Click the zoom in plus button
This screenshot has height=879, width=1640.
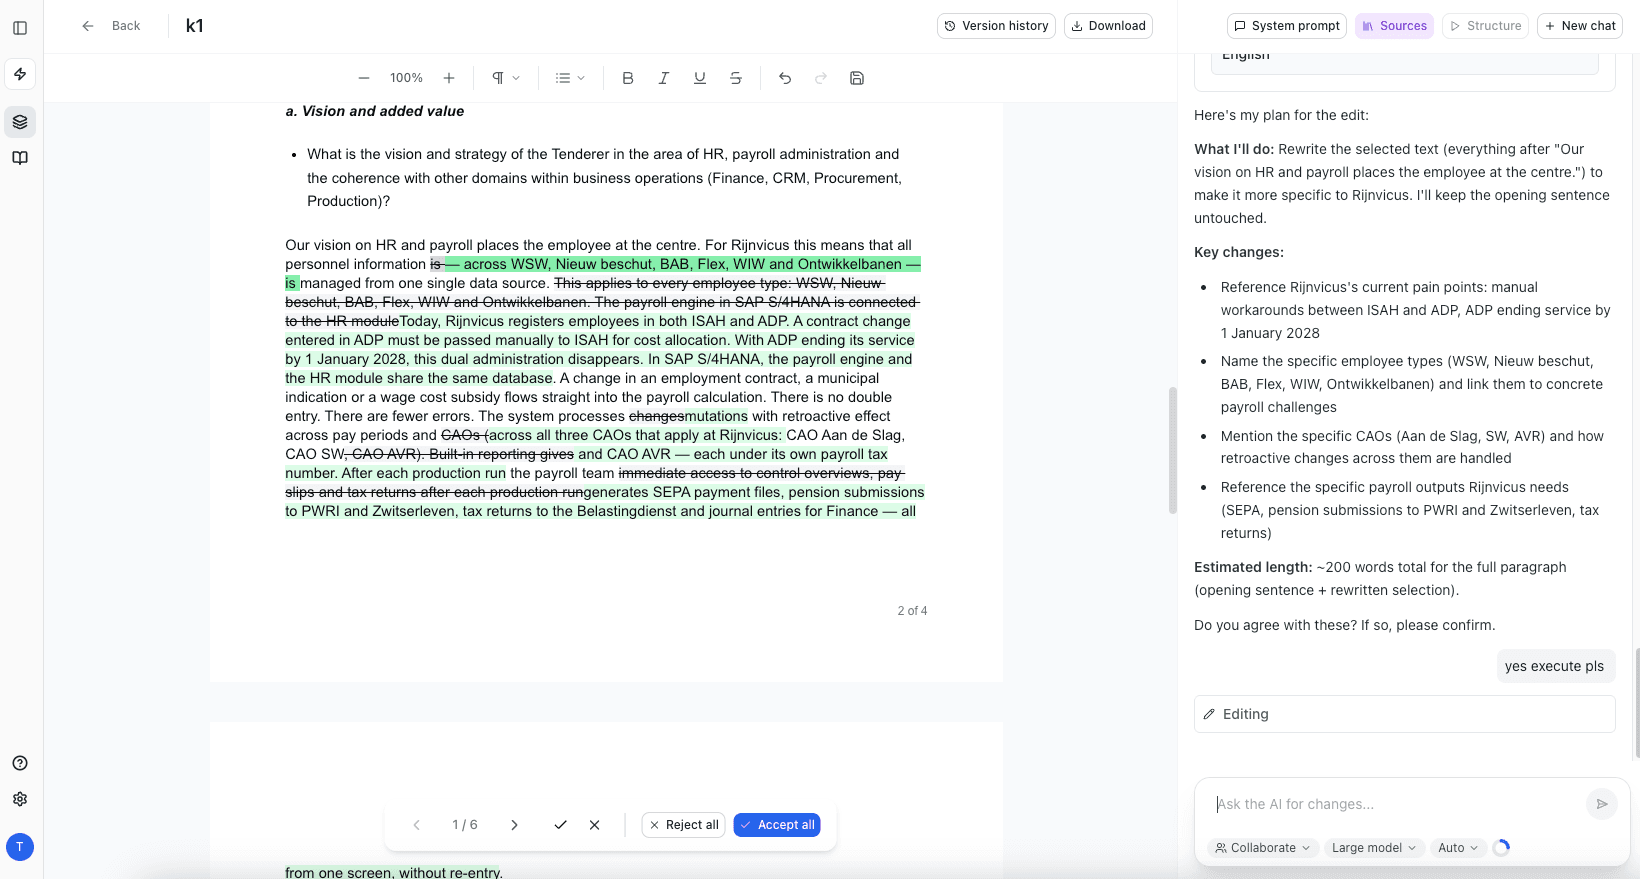(x=449, y=78)
